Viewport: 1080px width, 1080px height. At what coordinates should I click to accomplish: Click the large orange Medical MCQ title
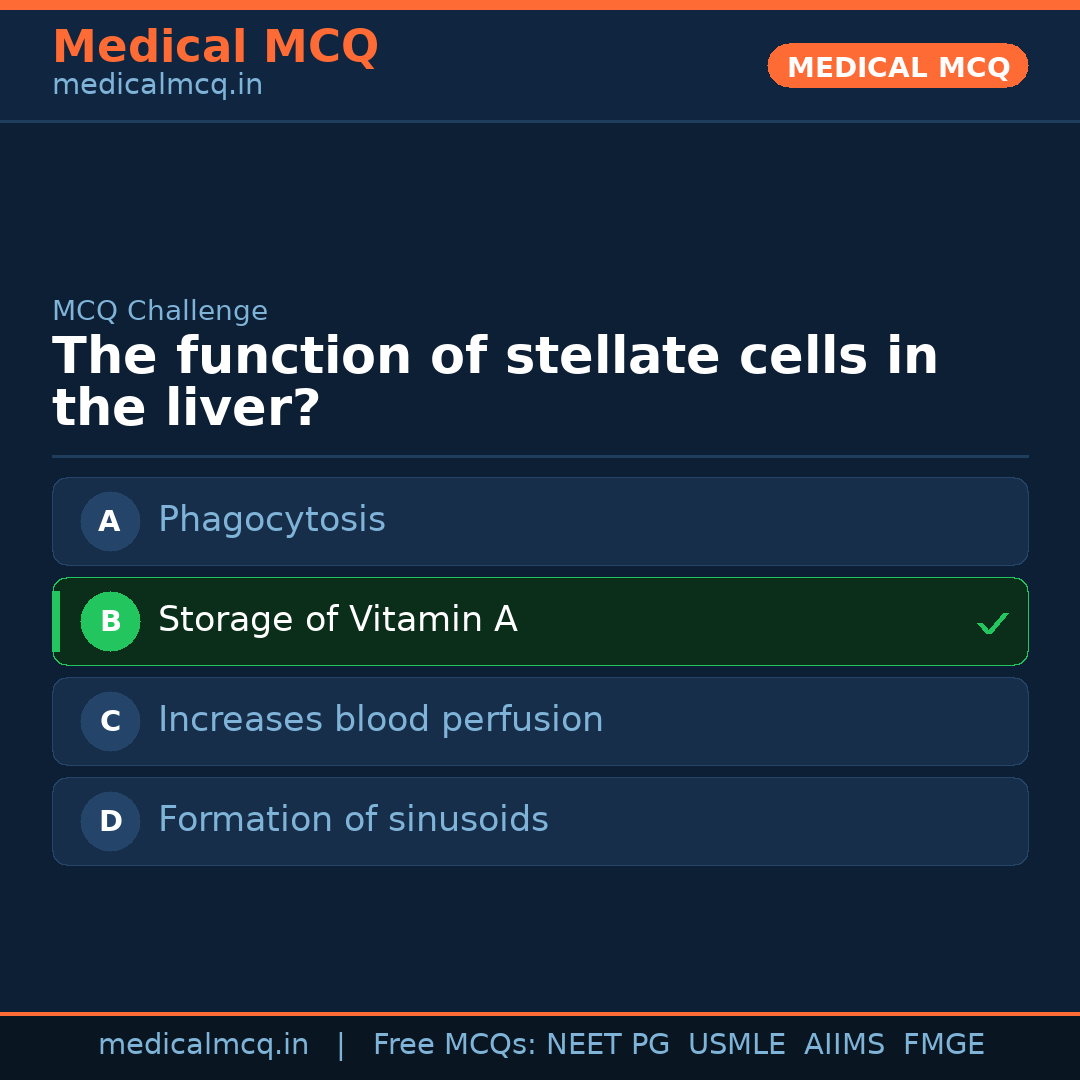pos(215,47)
